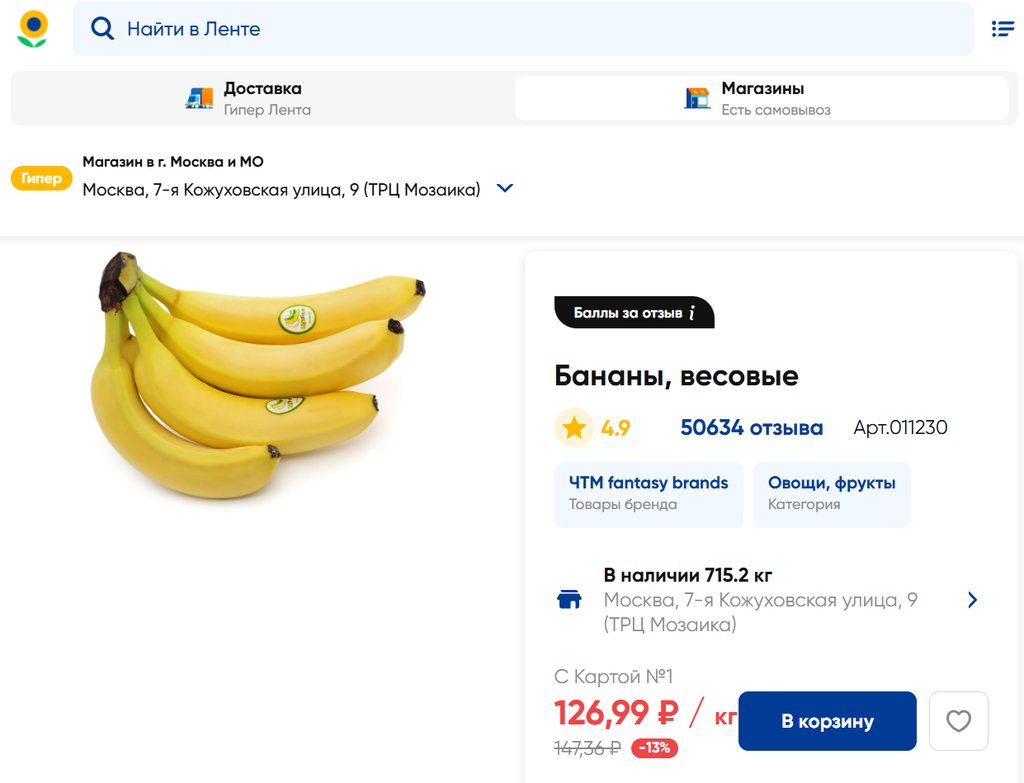1024x783 pixels.
Task: Click the Lenta sunflower logo
Action: [x=33, y=29]
